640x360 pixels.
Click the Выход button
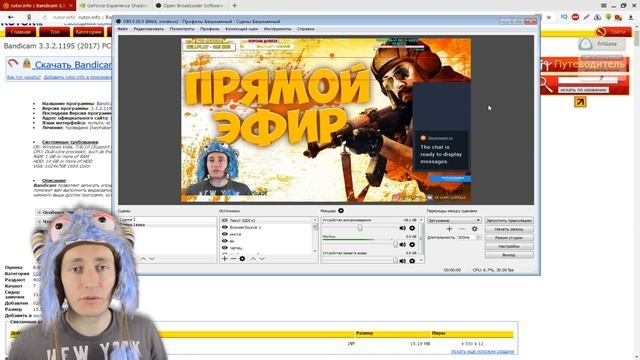click(509, 255)
